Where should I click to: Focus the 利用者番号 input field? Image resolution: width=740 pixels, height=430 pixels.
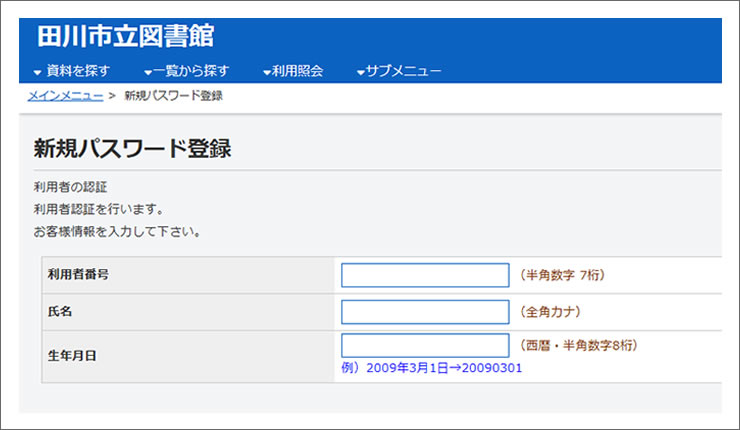click(x=425, y=275)
